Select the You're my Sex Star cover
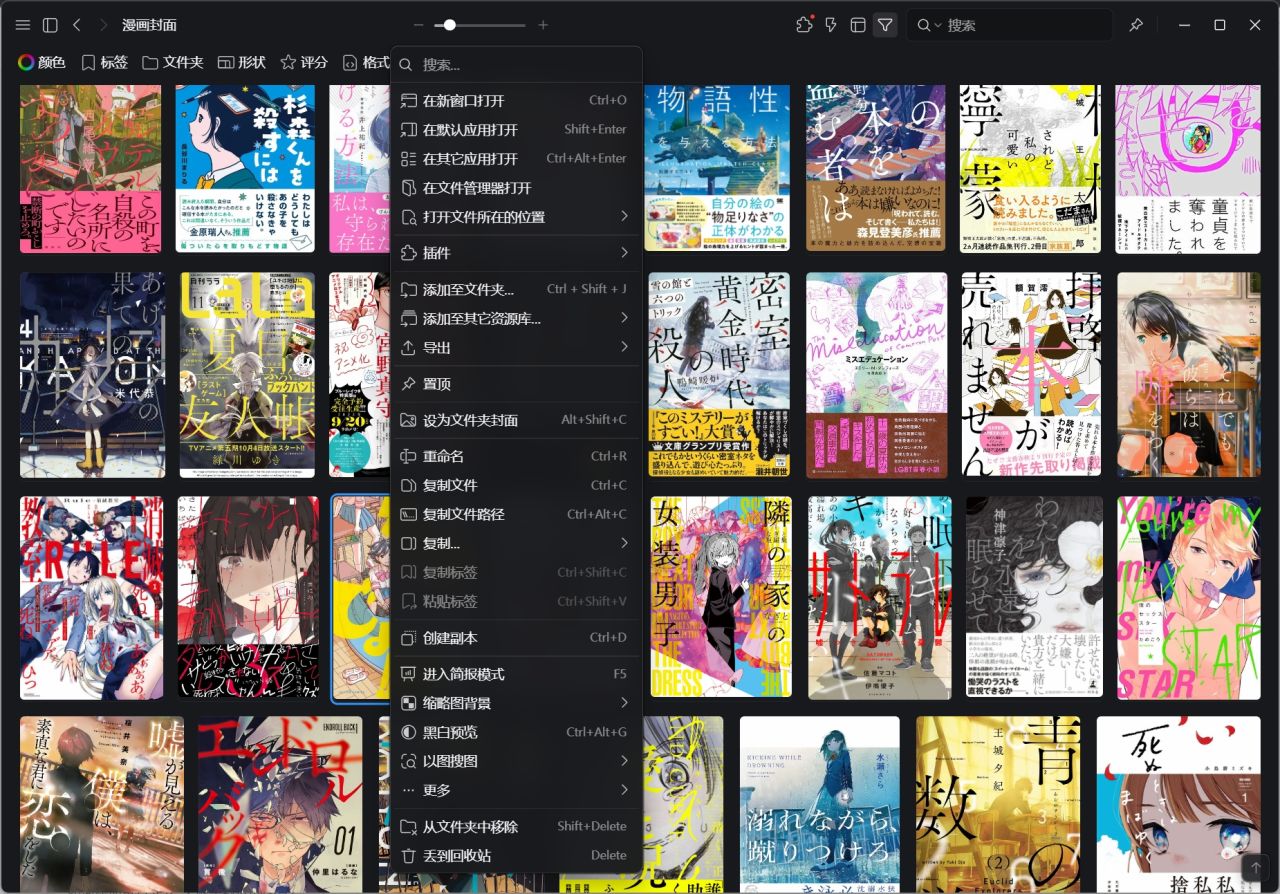 pyautogui.click(x=1189, y=598)
